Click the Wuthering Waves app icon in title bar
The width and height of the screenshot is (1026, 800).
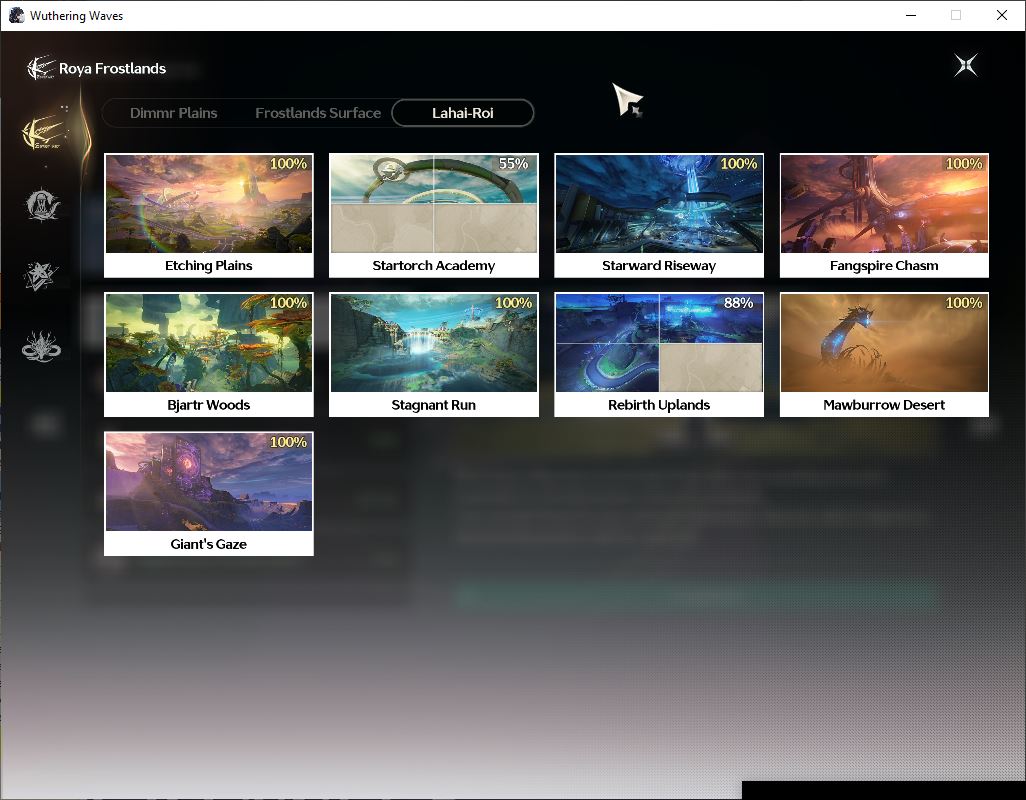tap(16, 15)
